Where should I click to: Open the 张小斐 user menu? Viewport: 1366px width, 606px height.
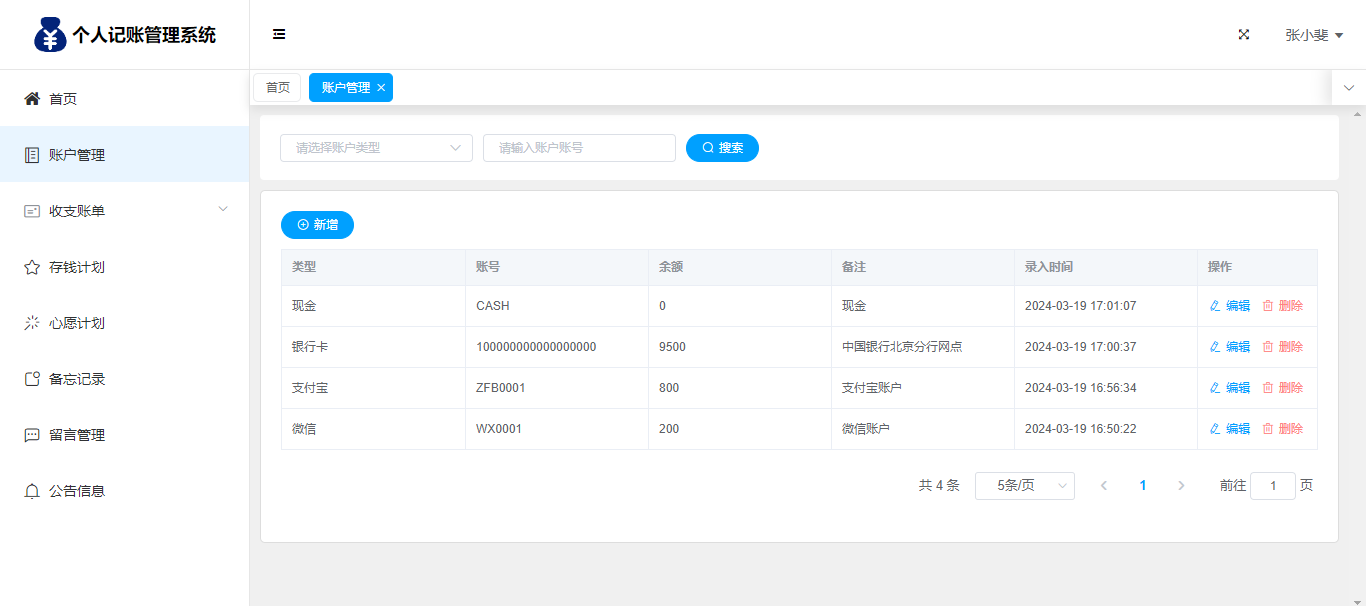1313,35
